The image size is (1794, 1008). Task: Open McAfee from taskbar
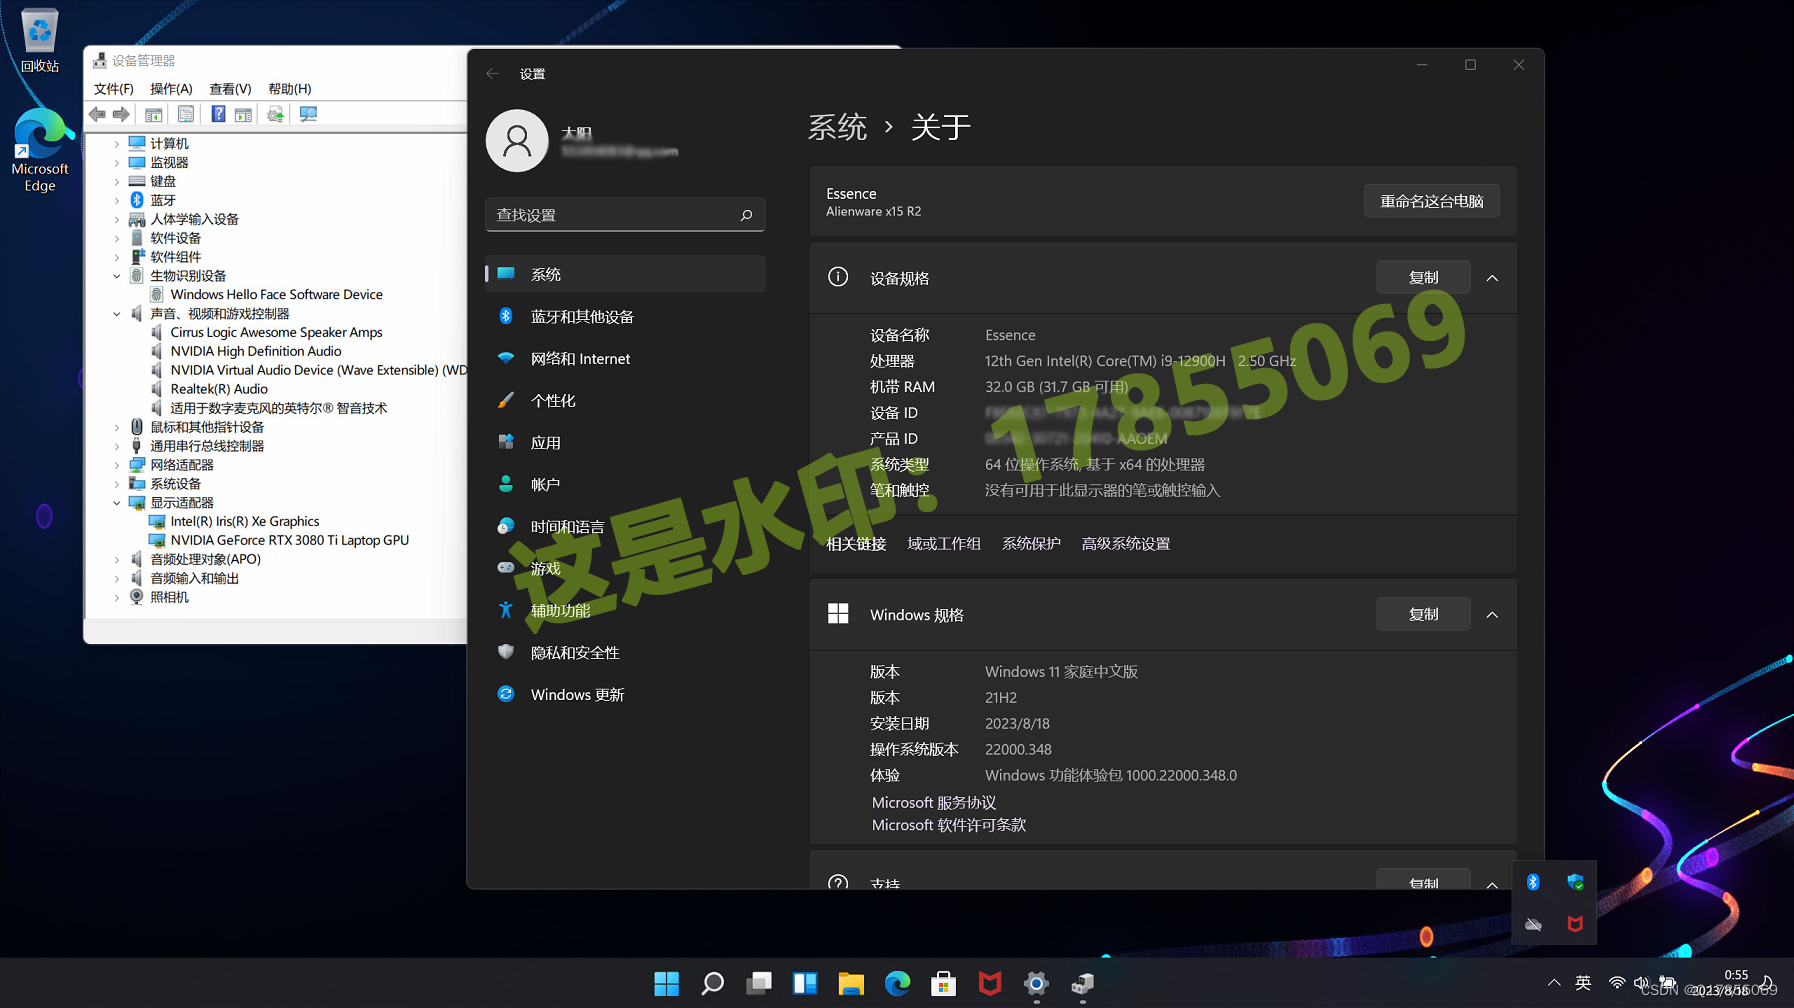[x=990, y=984]
